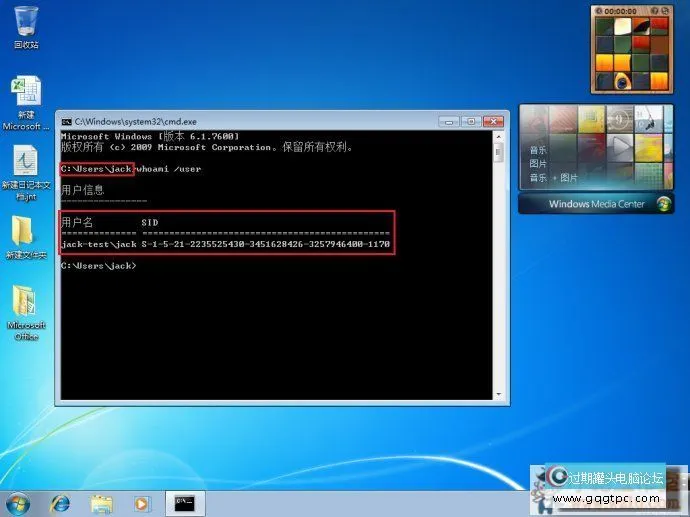The height and width of the screenshot is (517, 690).
Task: Click the Windows Media Center logo orb
Action: (664, 204)
